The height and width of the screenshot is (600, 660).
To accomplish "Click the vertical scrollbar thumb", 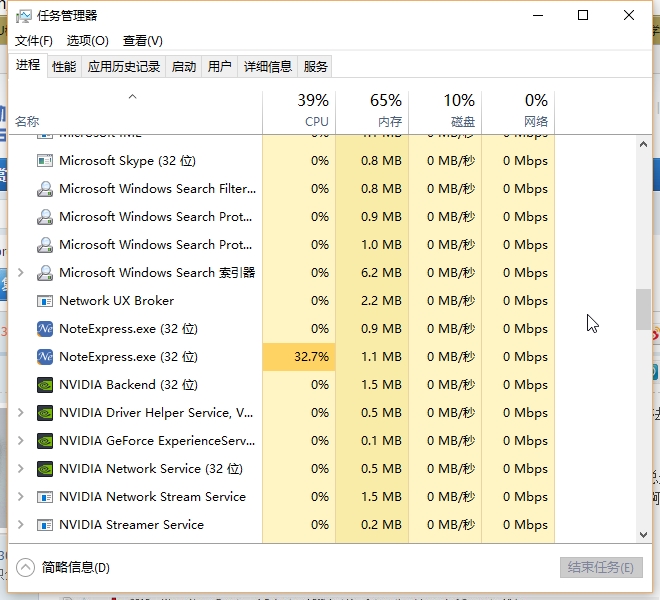I will click(643, 309).
